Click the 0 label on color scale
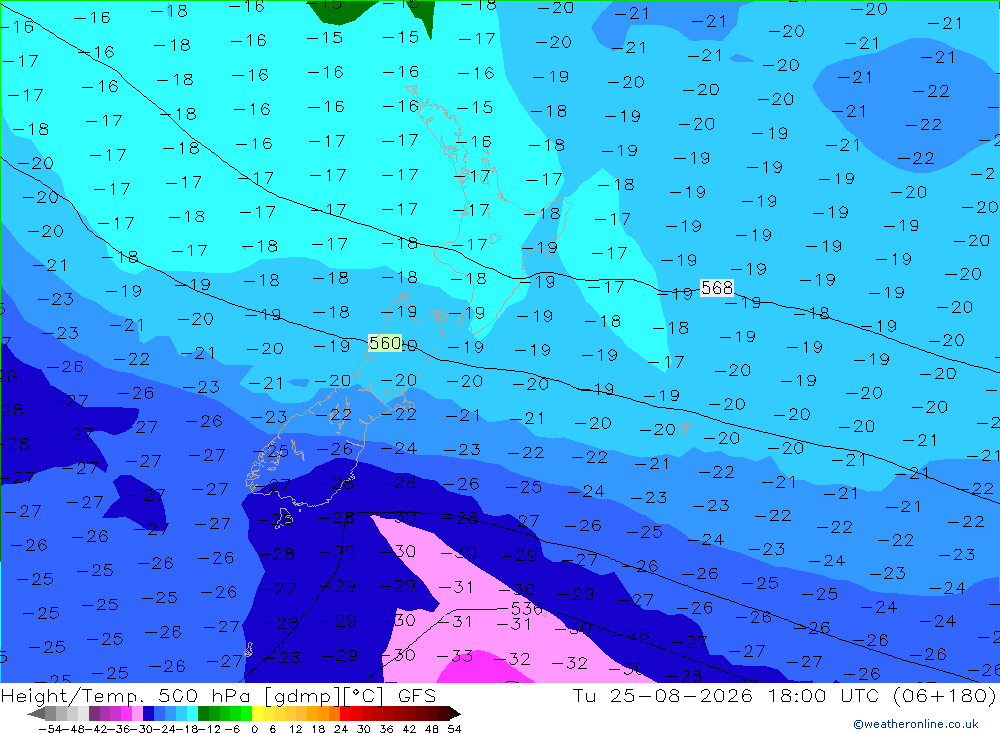 [x=254, y=729]
